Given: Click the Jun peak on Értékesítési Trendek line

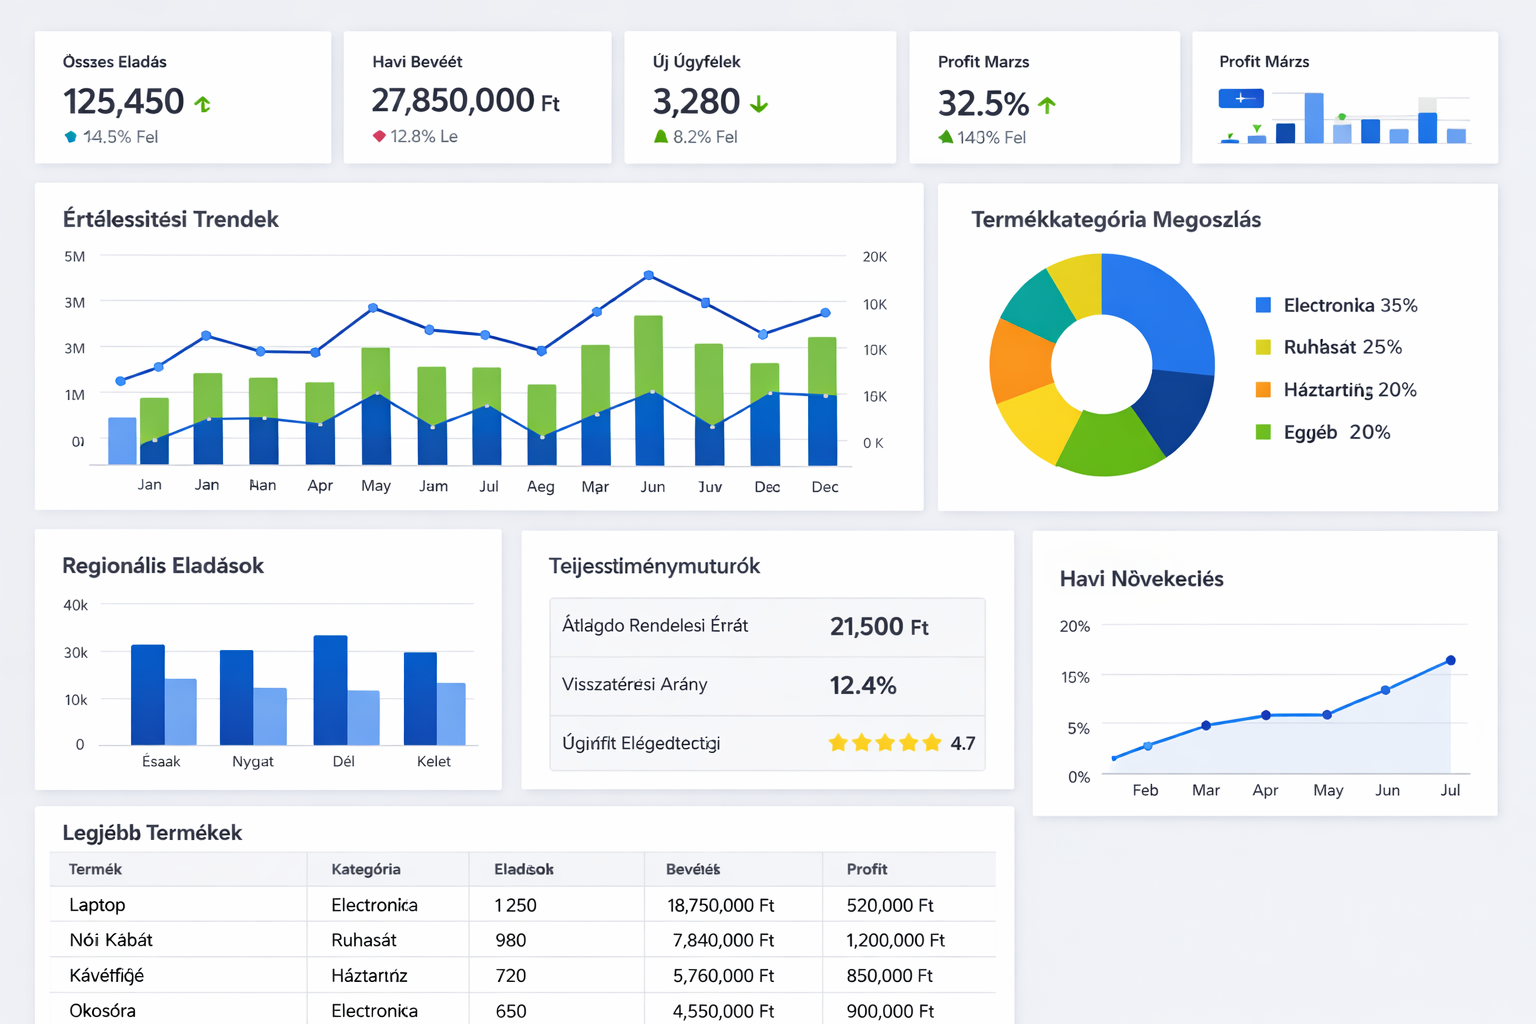Looking at the screenshot, I should [x=649, y=275].
